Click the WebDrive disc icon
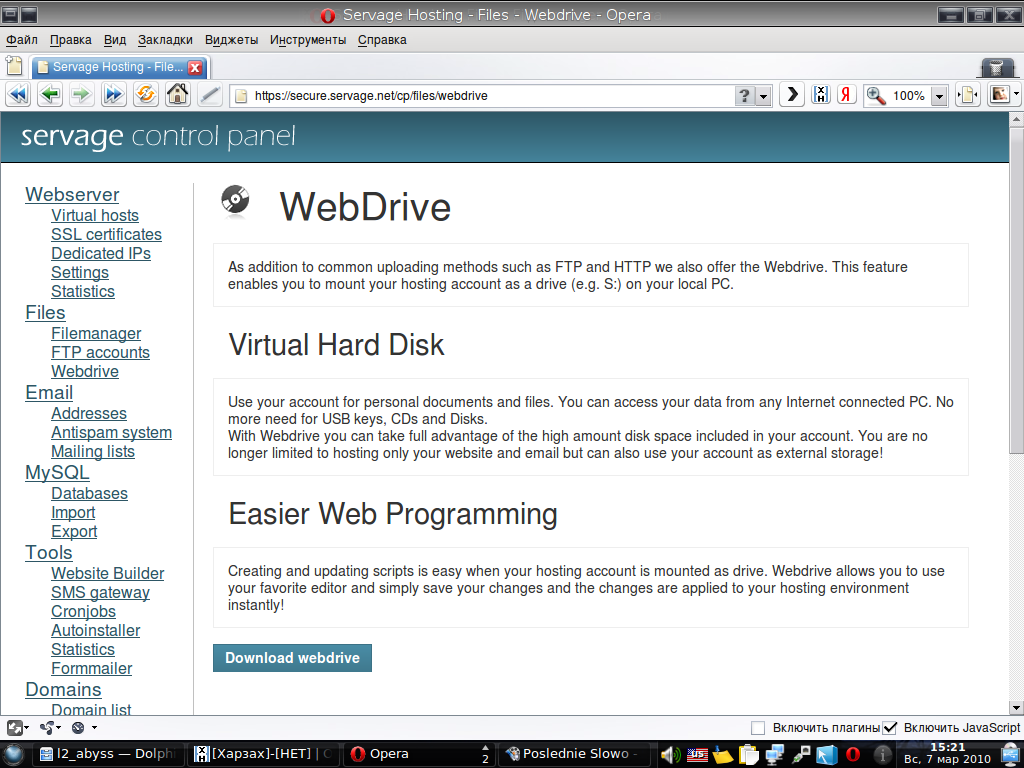Image resolution: width=1024 pixels, height=768 pixels. point(235,200)
